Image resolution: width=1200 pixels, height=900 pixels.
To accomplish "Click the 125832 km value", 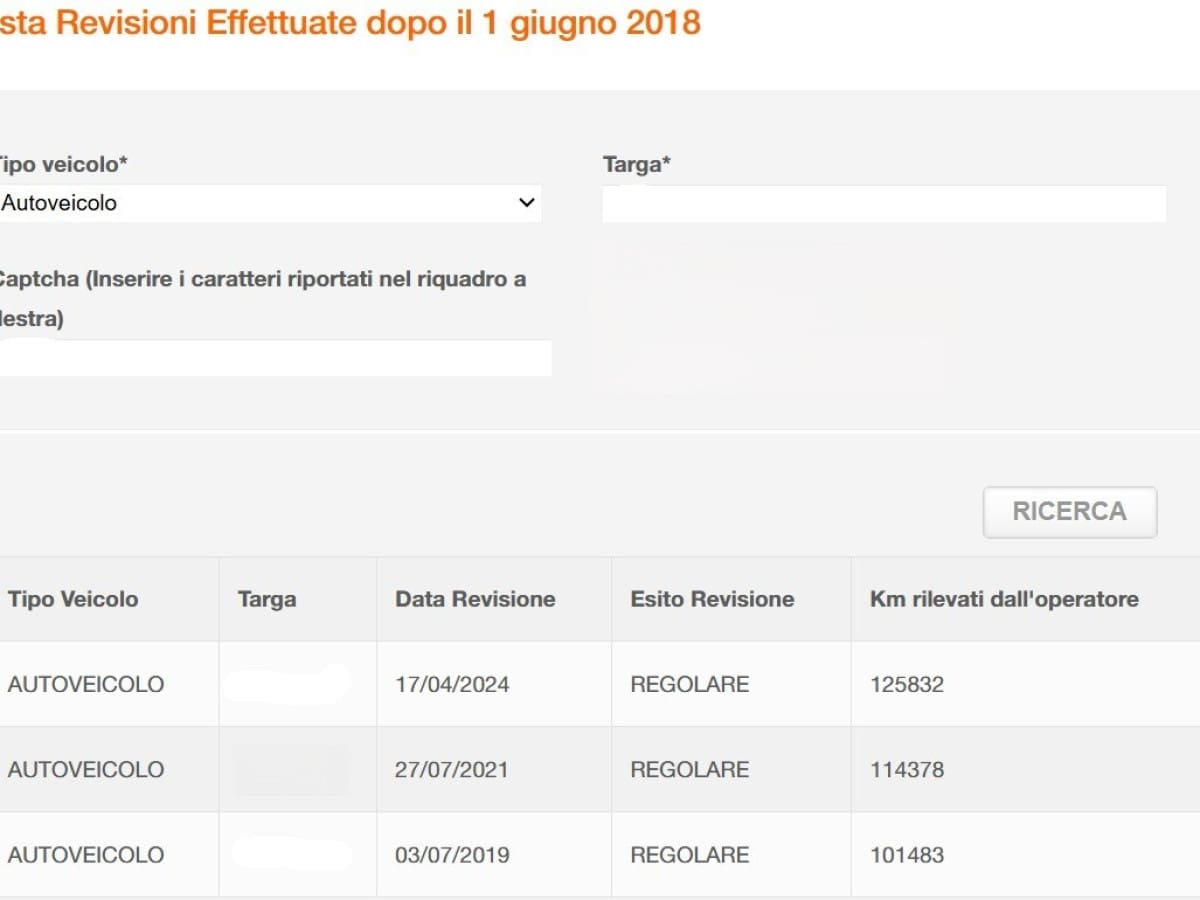I will point(907,684).
